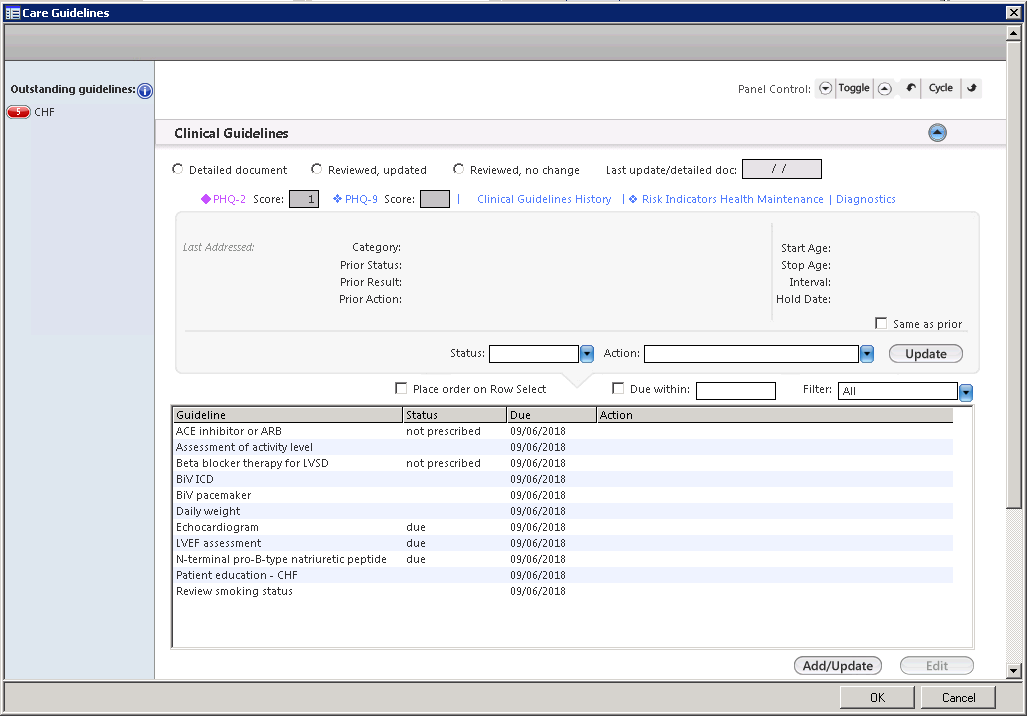Open the Filter dropdown arrow
The height and width of the screenshot is (717, 1027).
[965, 392]
